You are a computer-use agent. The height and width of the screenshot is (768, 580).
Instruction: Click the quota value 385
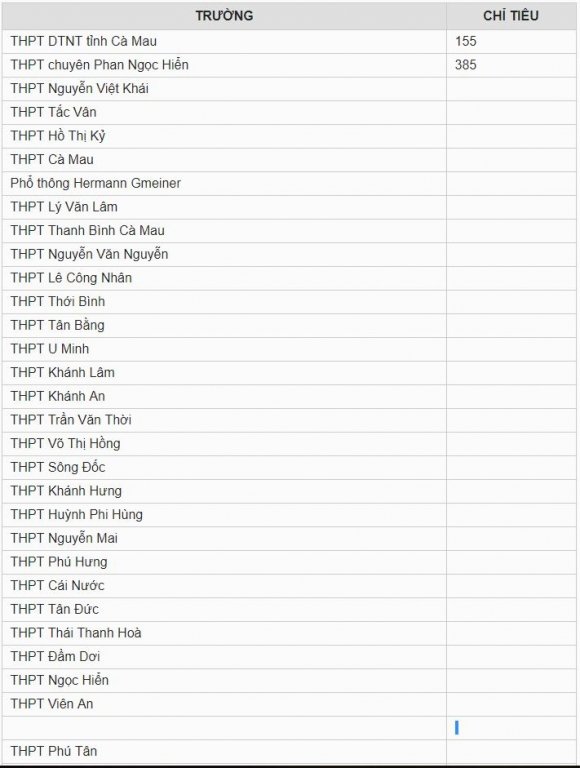tap(465, 65)
